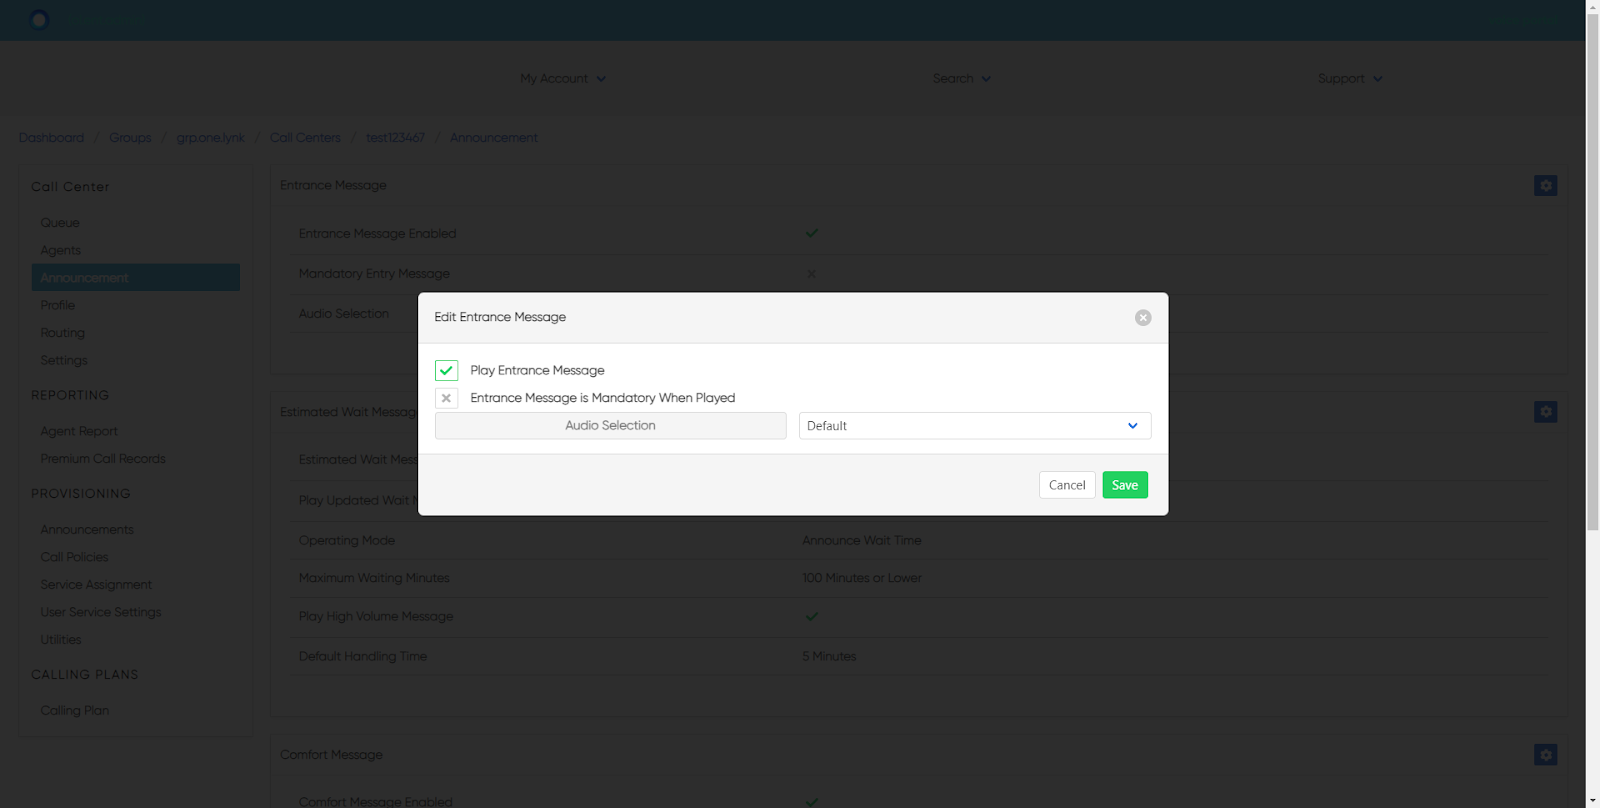1600x808 pixels.
Task: Select Settings in sidebar
Action: tap(64, 360)
